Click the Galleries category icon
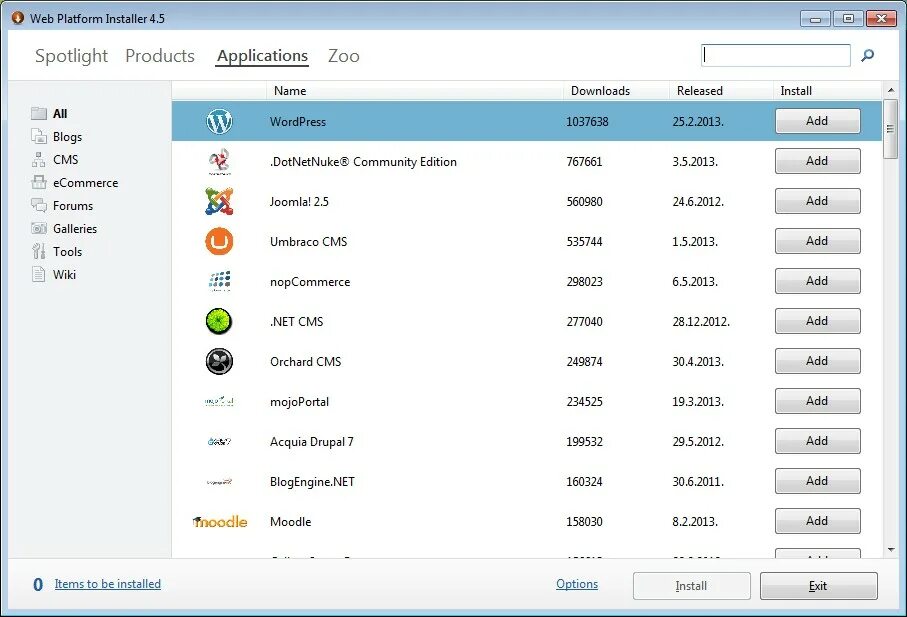 39,228
